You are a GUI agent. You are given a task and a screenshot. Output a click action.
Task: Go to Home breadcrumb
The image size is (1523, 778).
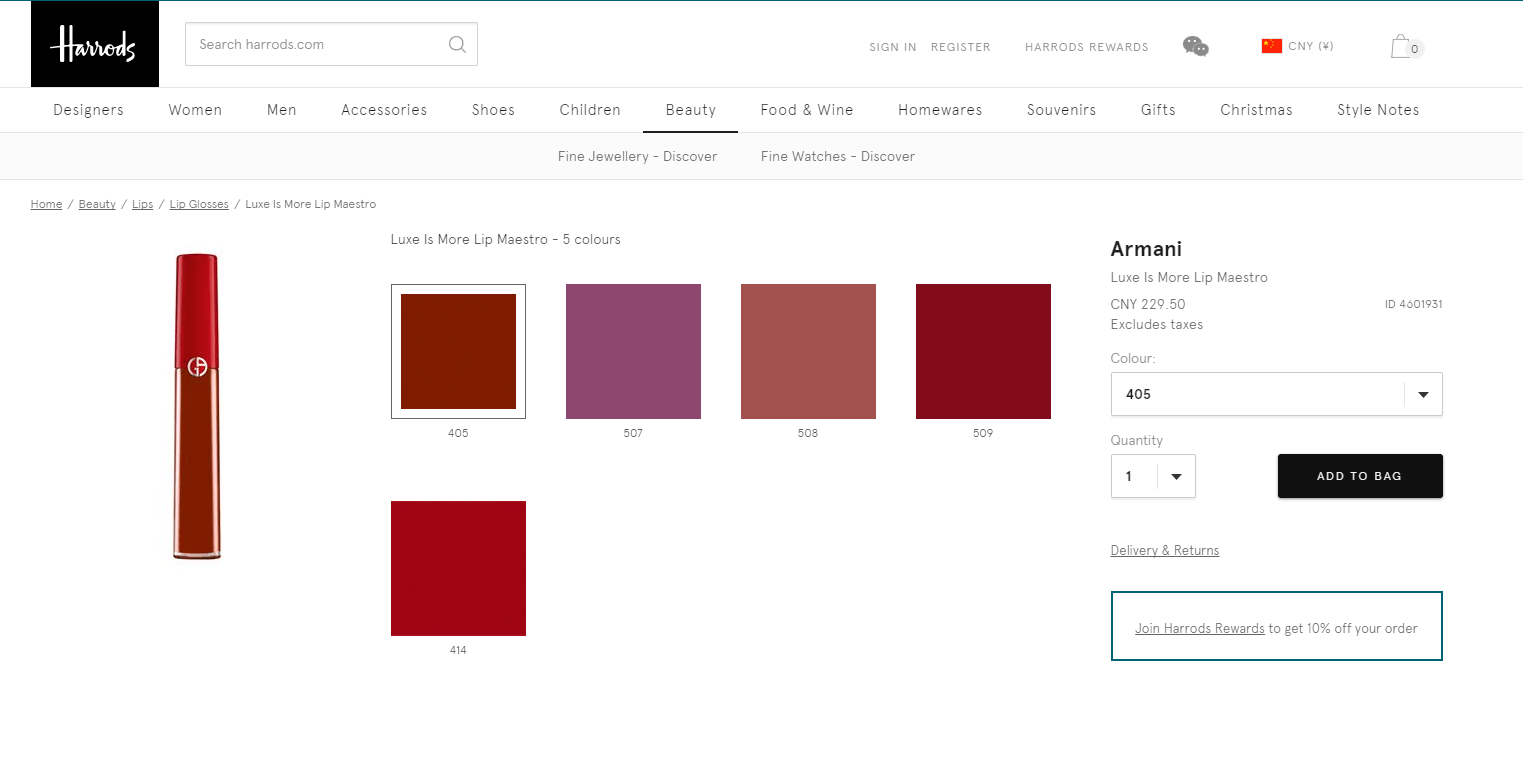46,204
